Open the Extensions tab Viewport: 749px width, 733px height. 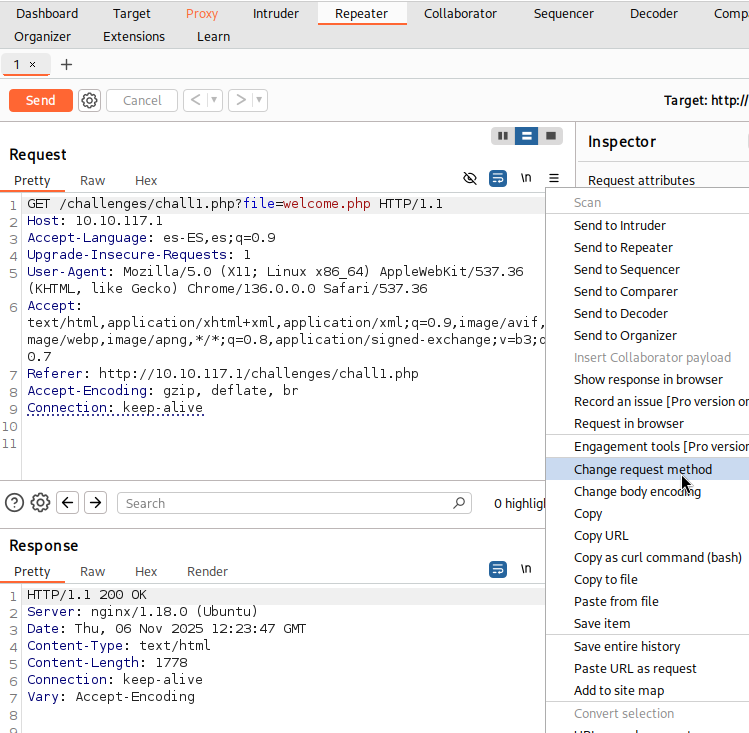134,36
